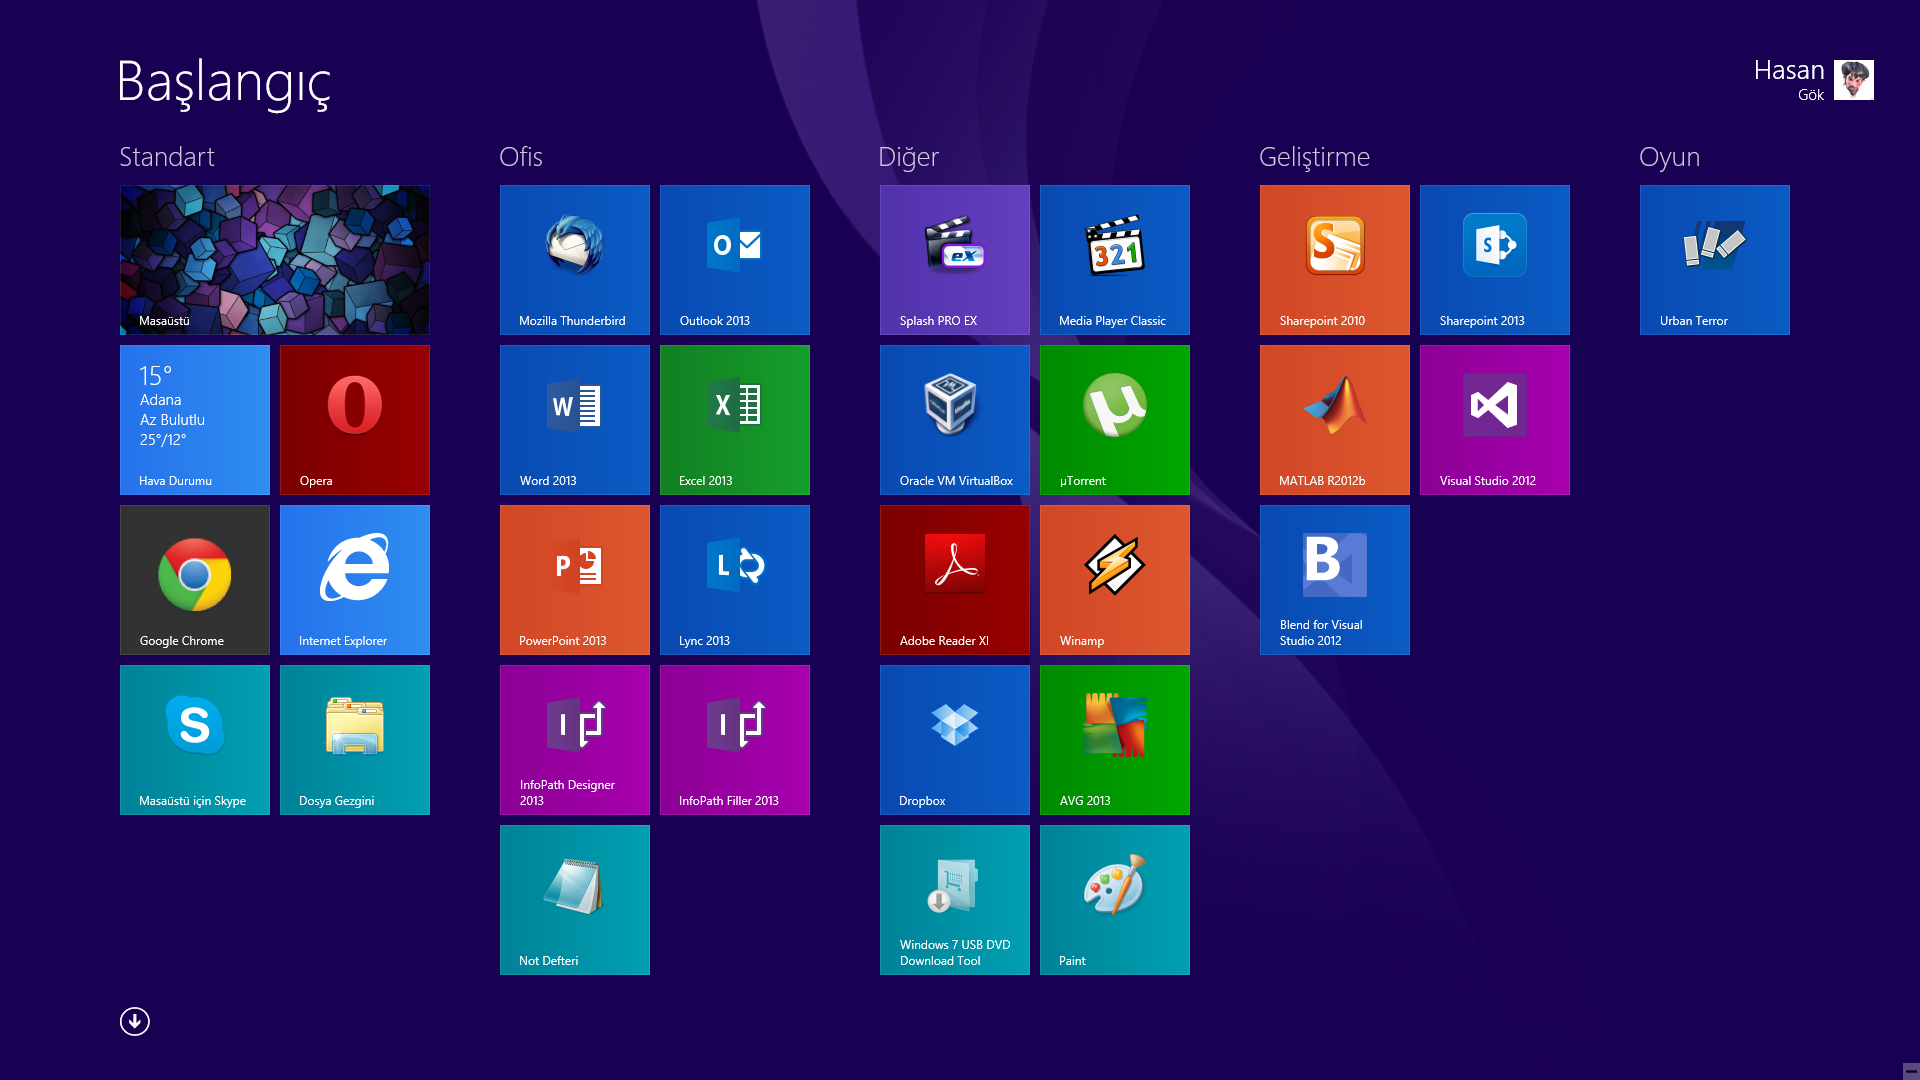Launch Outlook 2013 tile

pos(734,259)
